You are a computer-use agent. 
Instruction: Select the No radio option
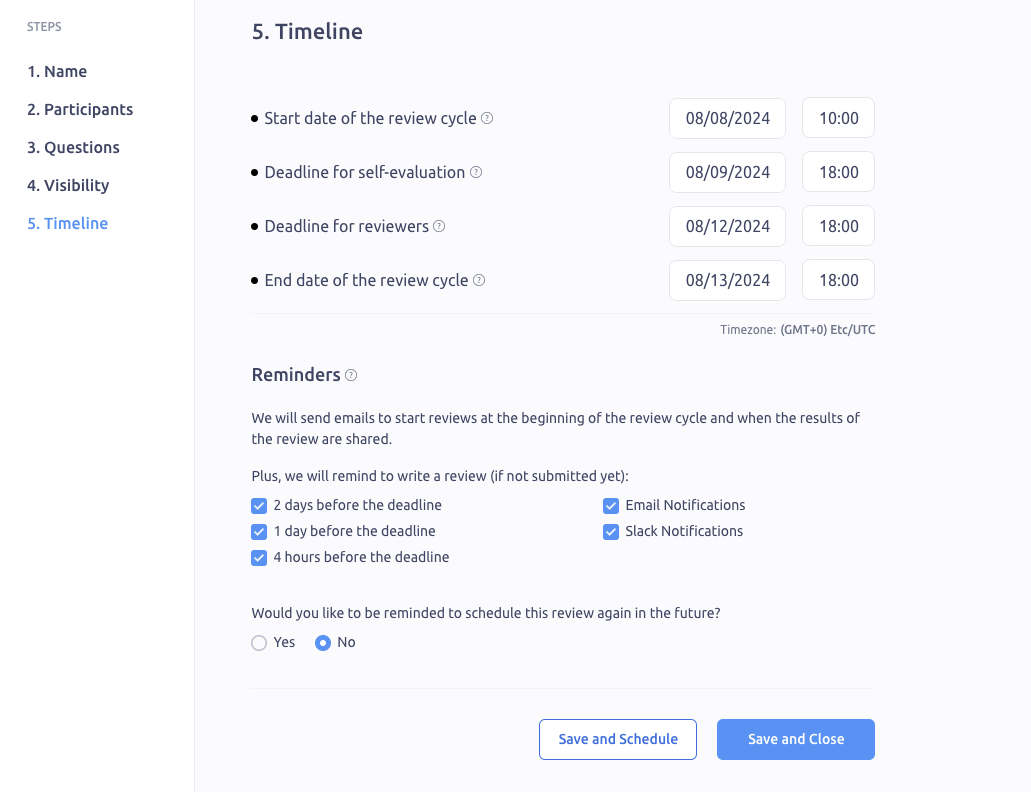pos(323,643)
